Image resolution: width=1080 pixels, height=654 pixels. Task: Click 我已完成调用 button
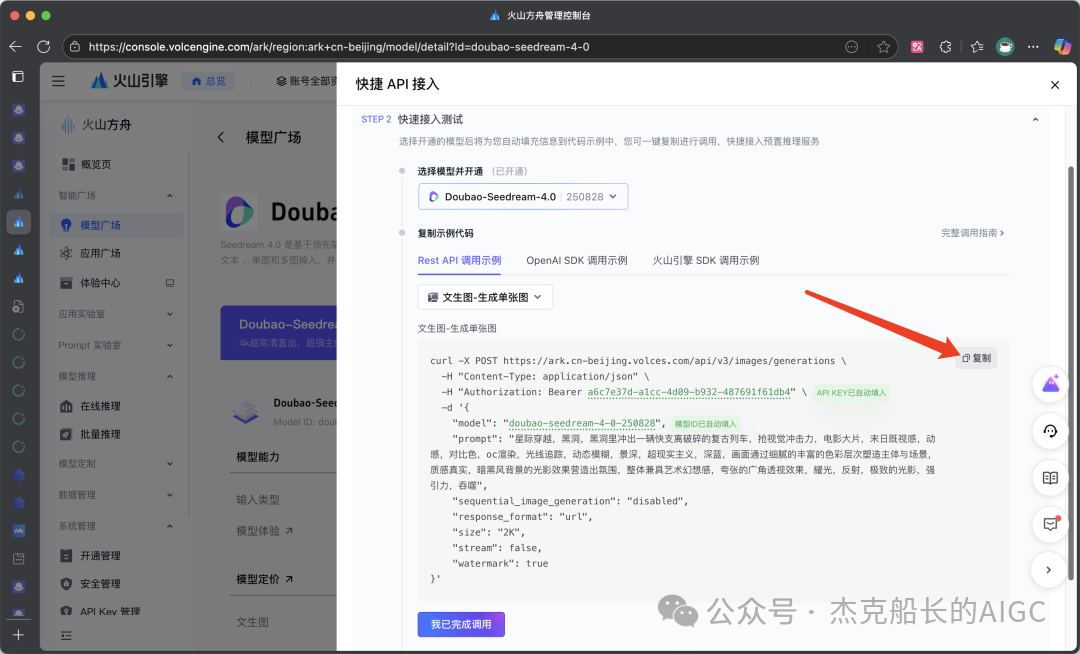point(461,624)
